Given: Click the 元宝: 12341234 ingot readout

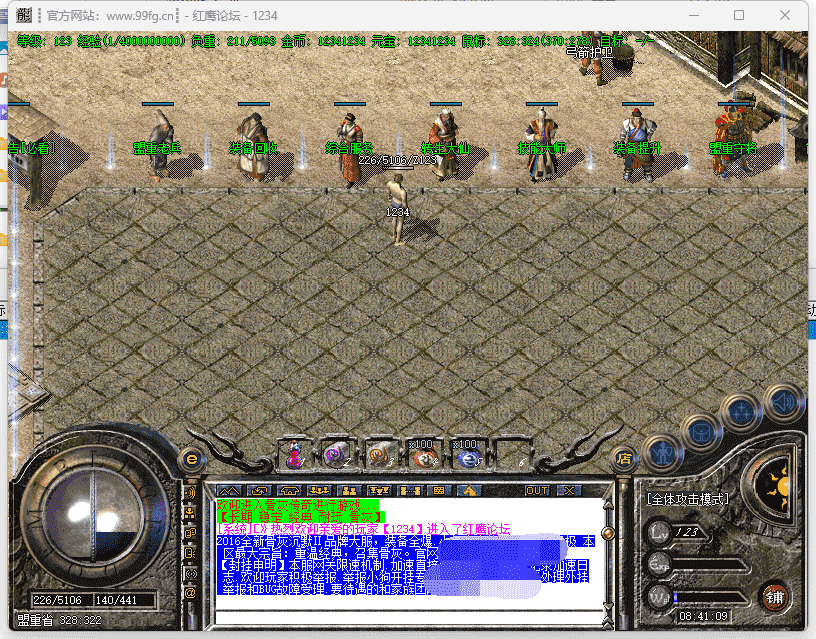Looking at the screenshot, I should [414, 41].
